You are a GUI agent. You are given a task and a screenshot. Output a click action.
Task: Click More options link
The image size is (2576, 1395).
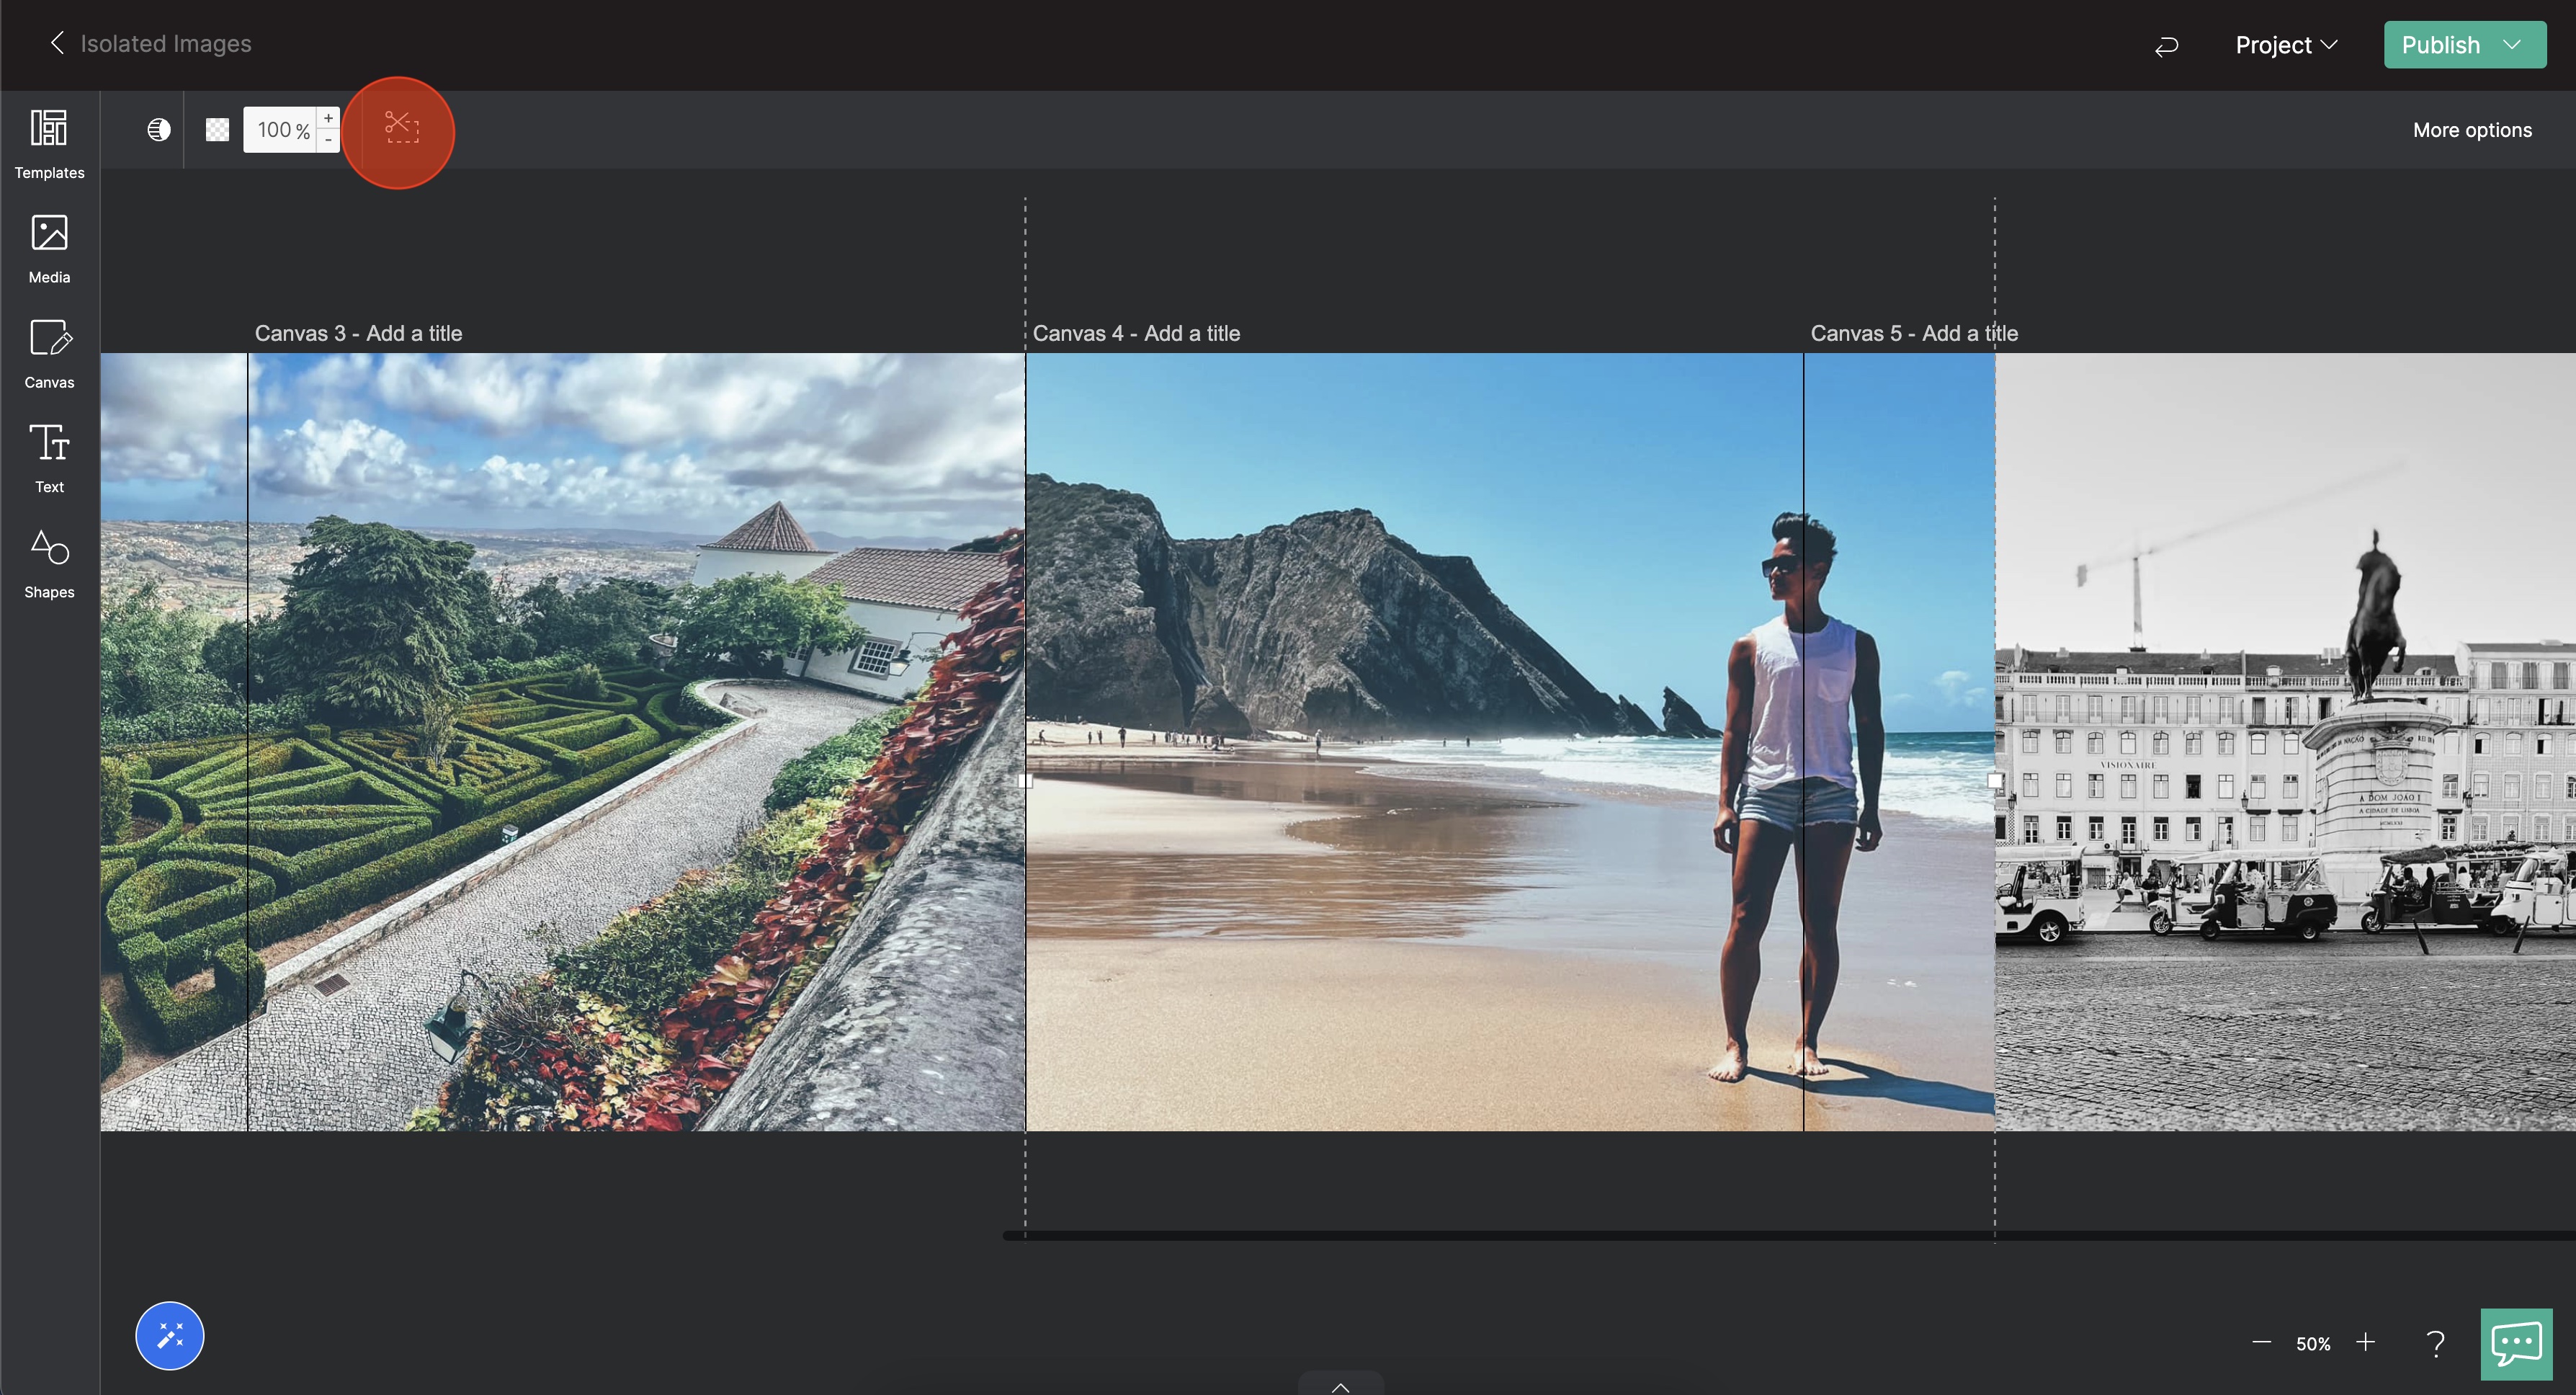pos(2472,130)
